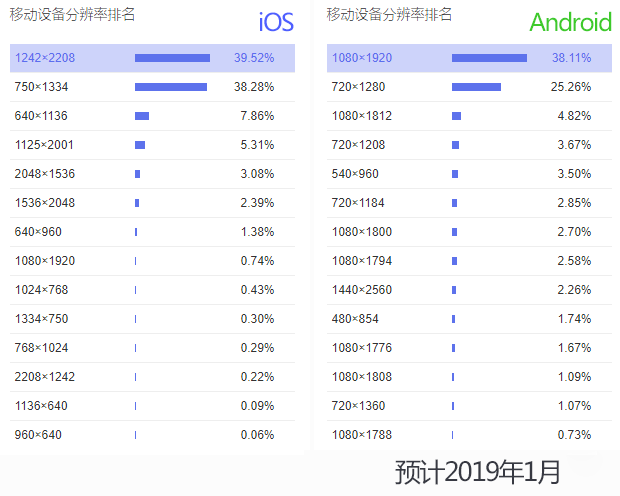Click the 720×1280 resolution entry
This screenshot has width=620, height=496.
pyautogui.click(x=358, y=87)
